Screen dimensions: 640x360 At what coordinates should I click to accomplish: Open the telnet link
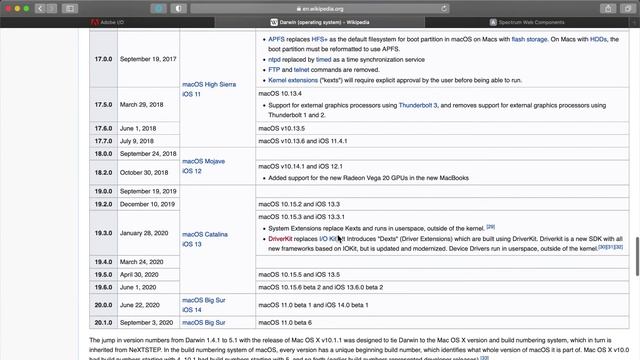tap(301, 70)
